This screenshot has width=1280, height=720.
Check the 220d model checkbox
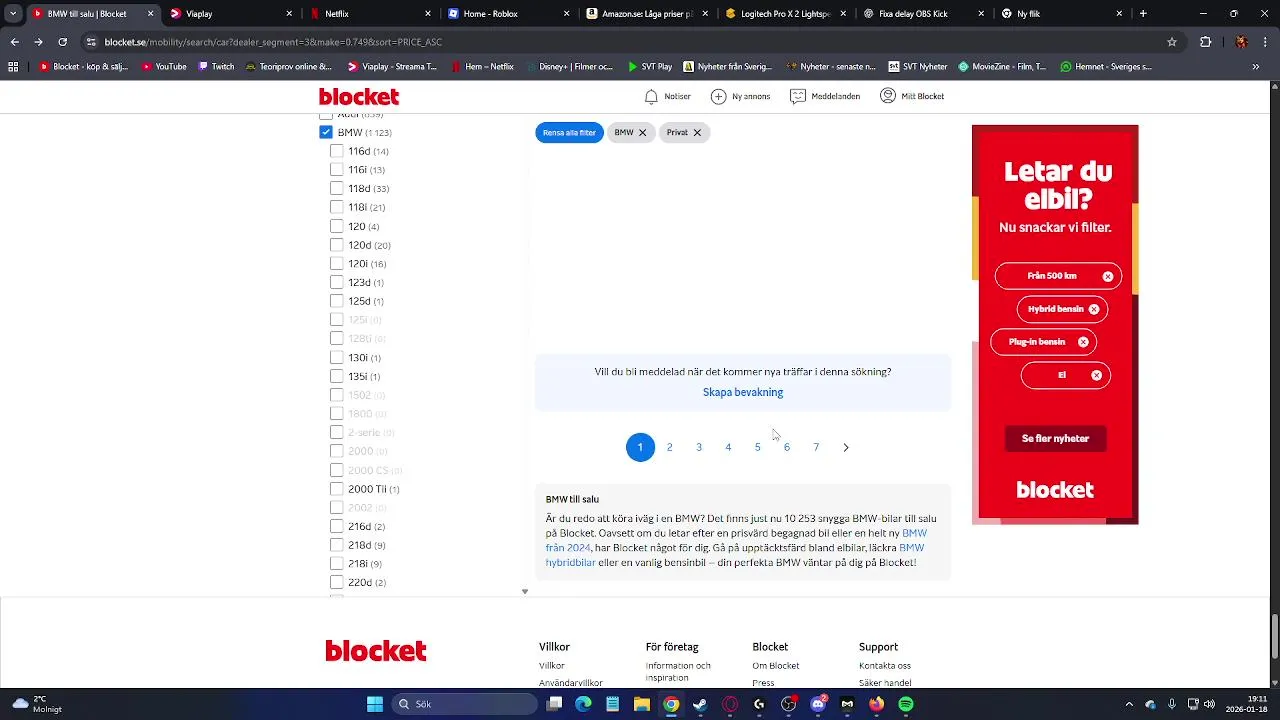tap(337, 582)
